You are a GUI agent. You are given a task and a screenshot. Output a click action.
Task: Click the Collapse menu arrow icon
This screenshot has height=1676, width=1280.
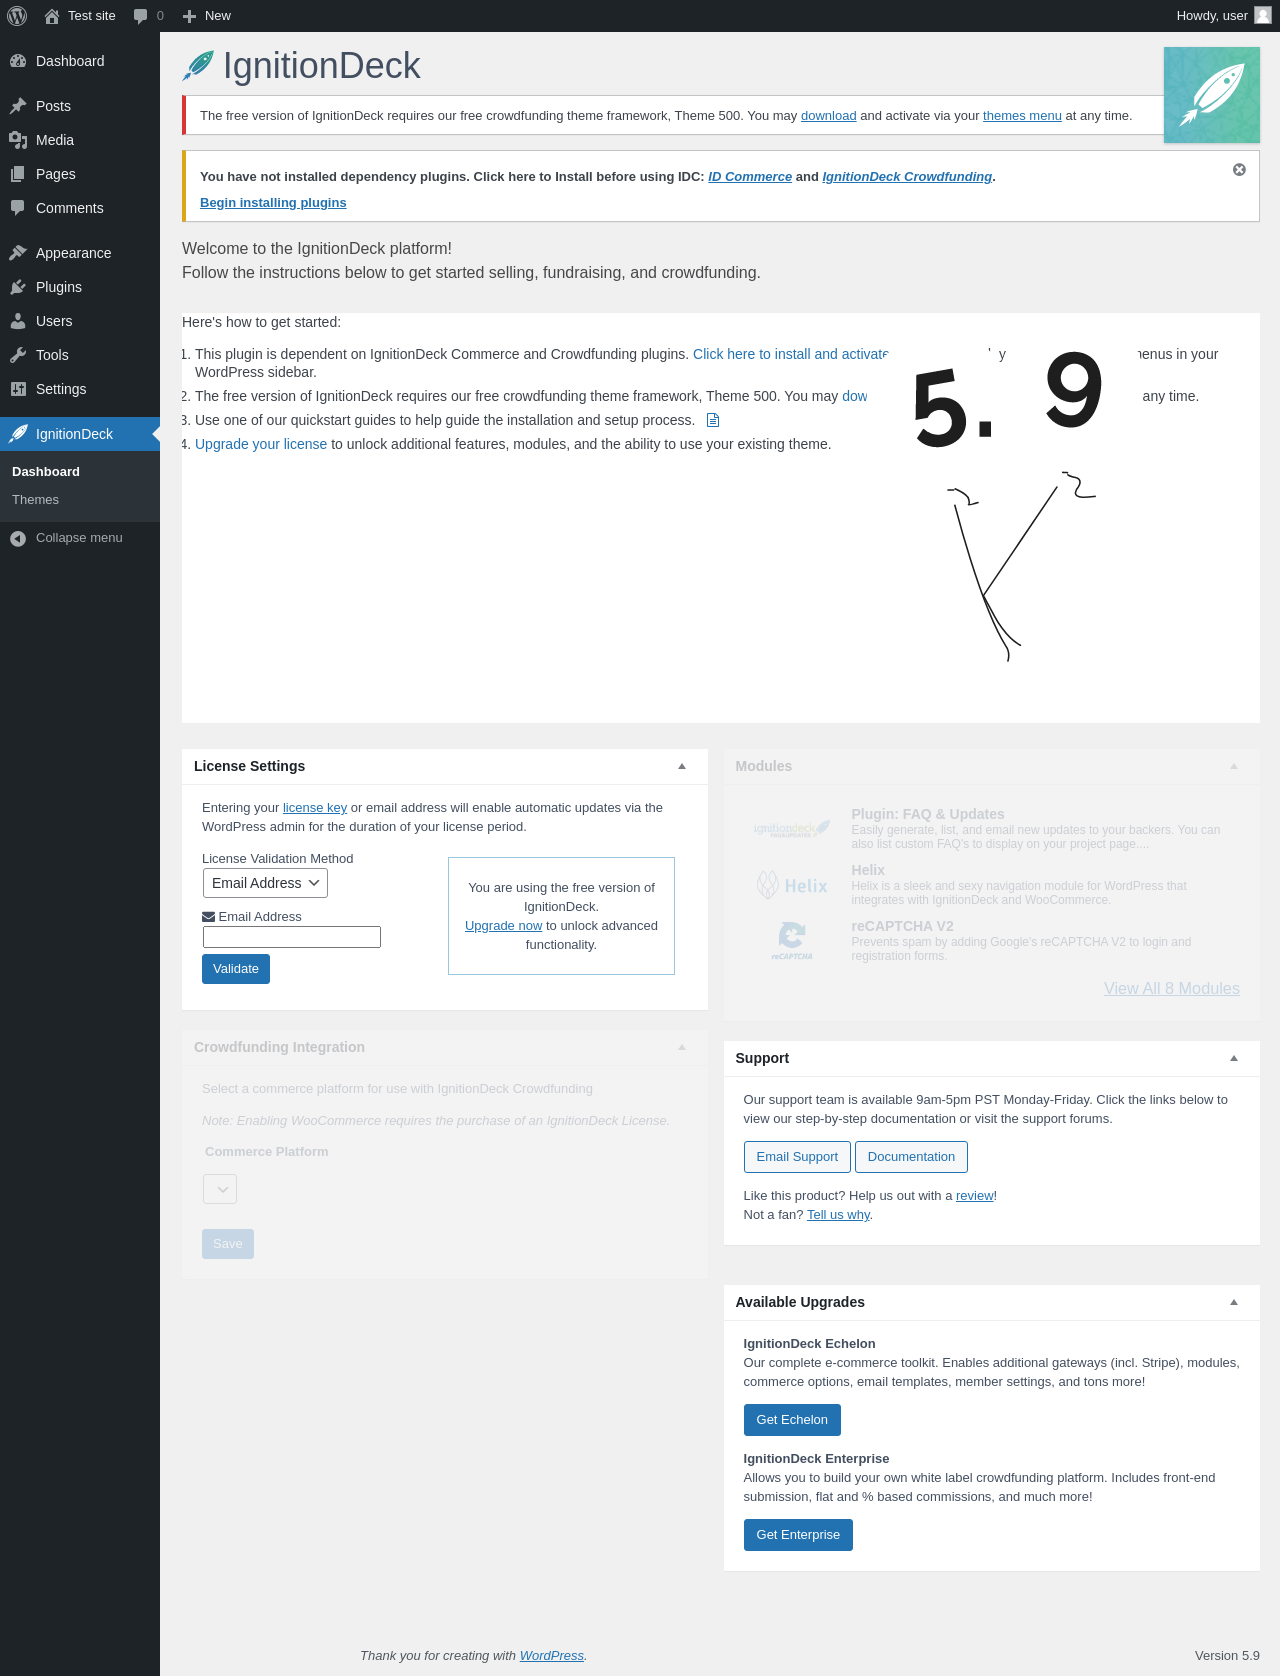[18, 538]
